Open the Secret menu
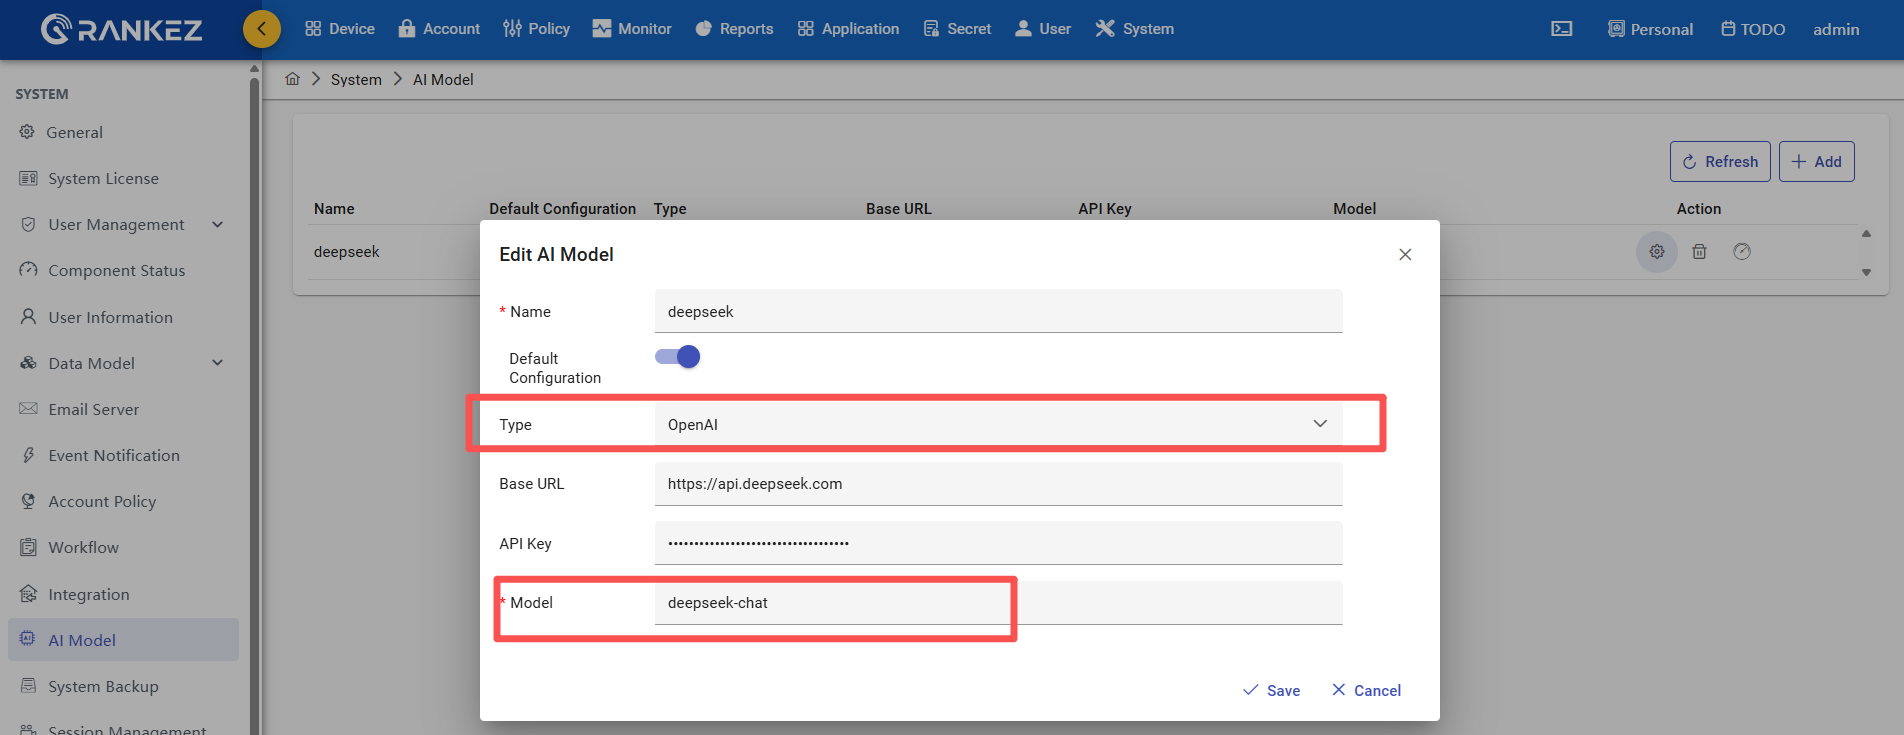 957,29
